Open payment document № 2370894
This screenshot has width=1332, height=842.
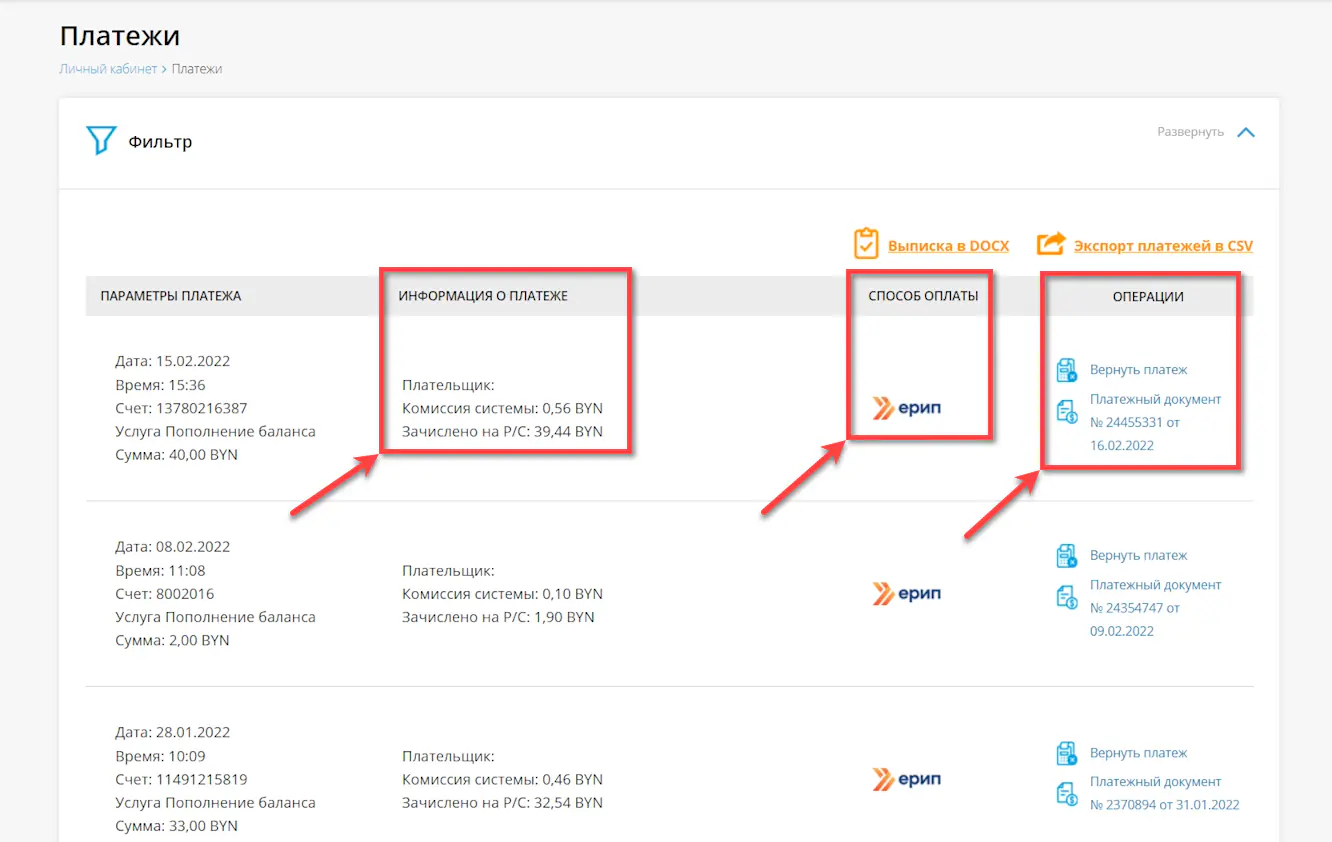(1164, 805)
